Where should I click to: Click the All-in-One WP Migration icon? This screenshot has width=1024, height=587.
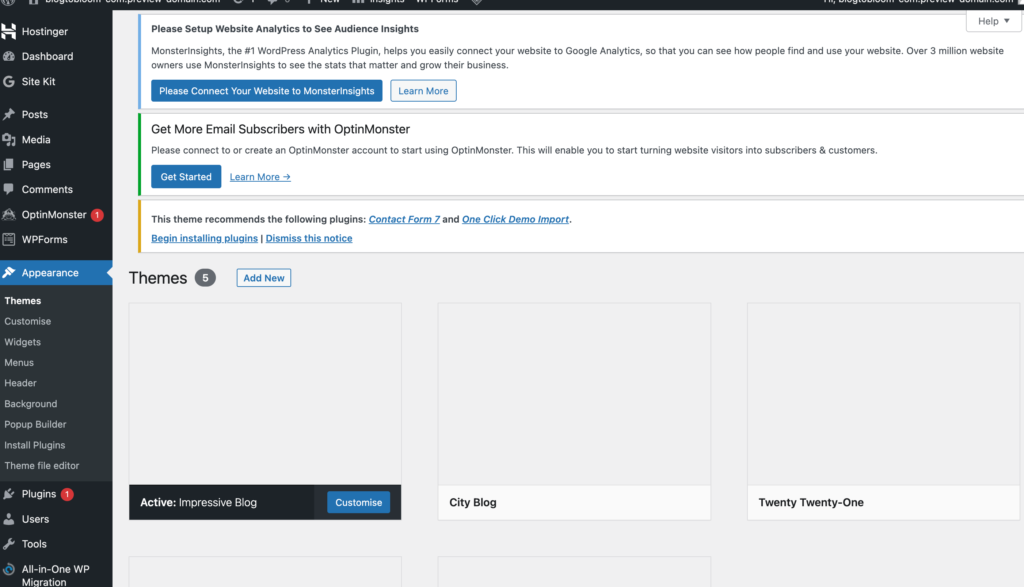pos(8,569)
